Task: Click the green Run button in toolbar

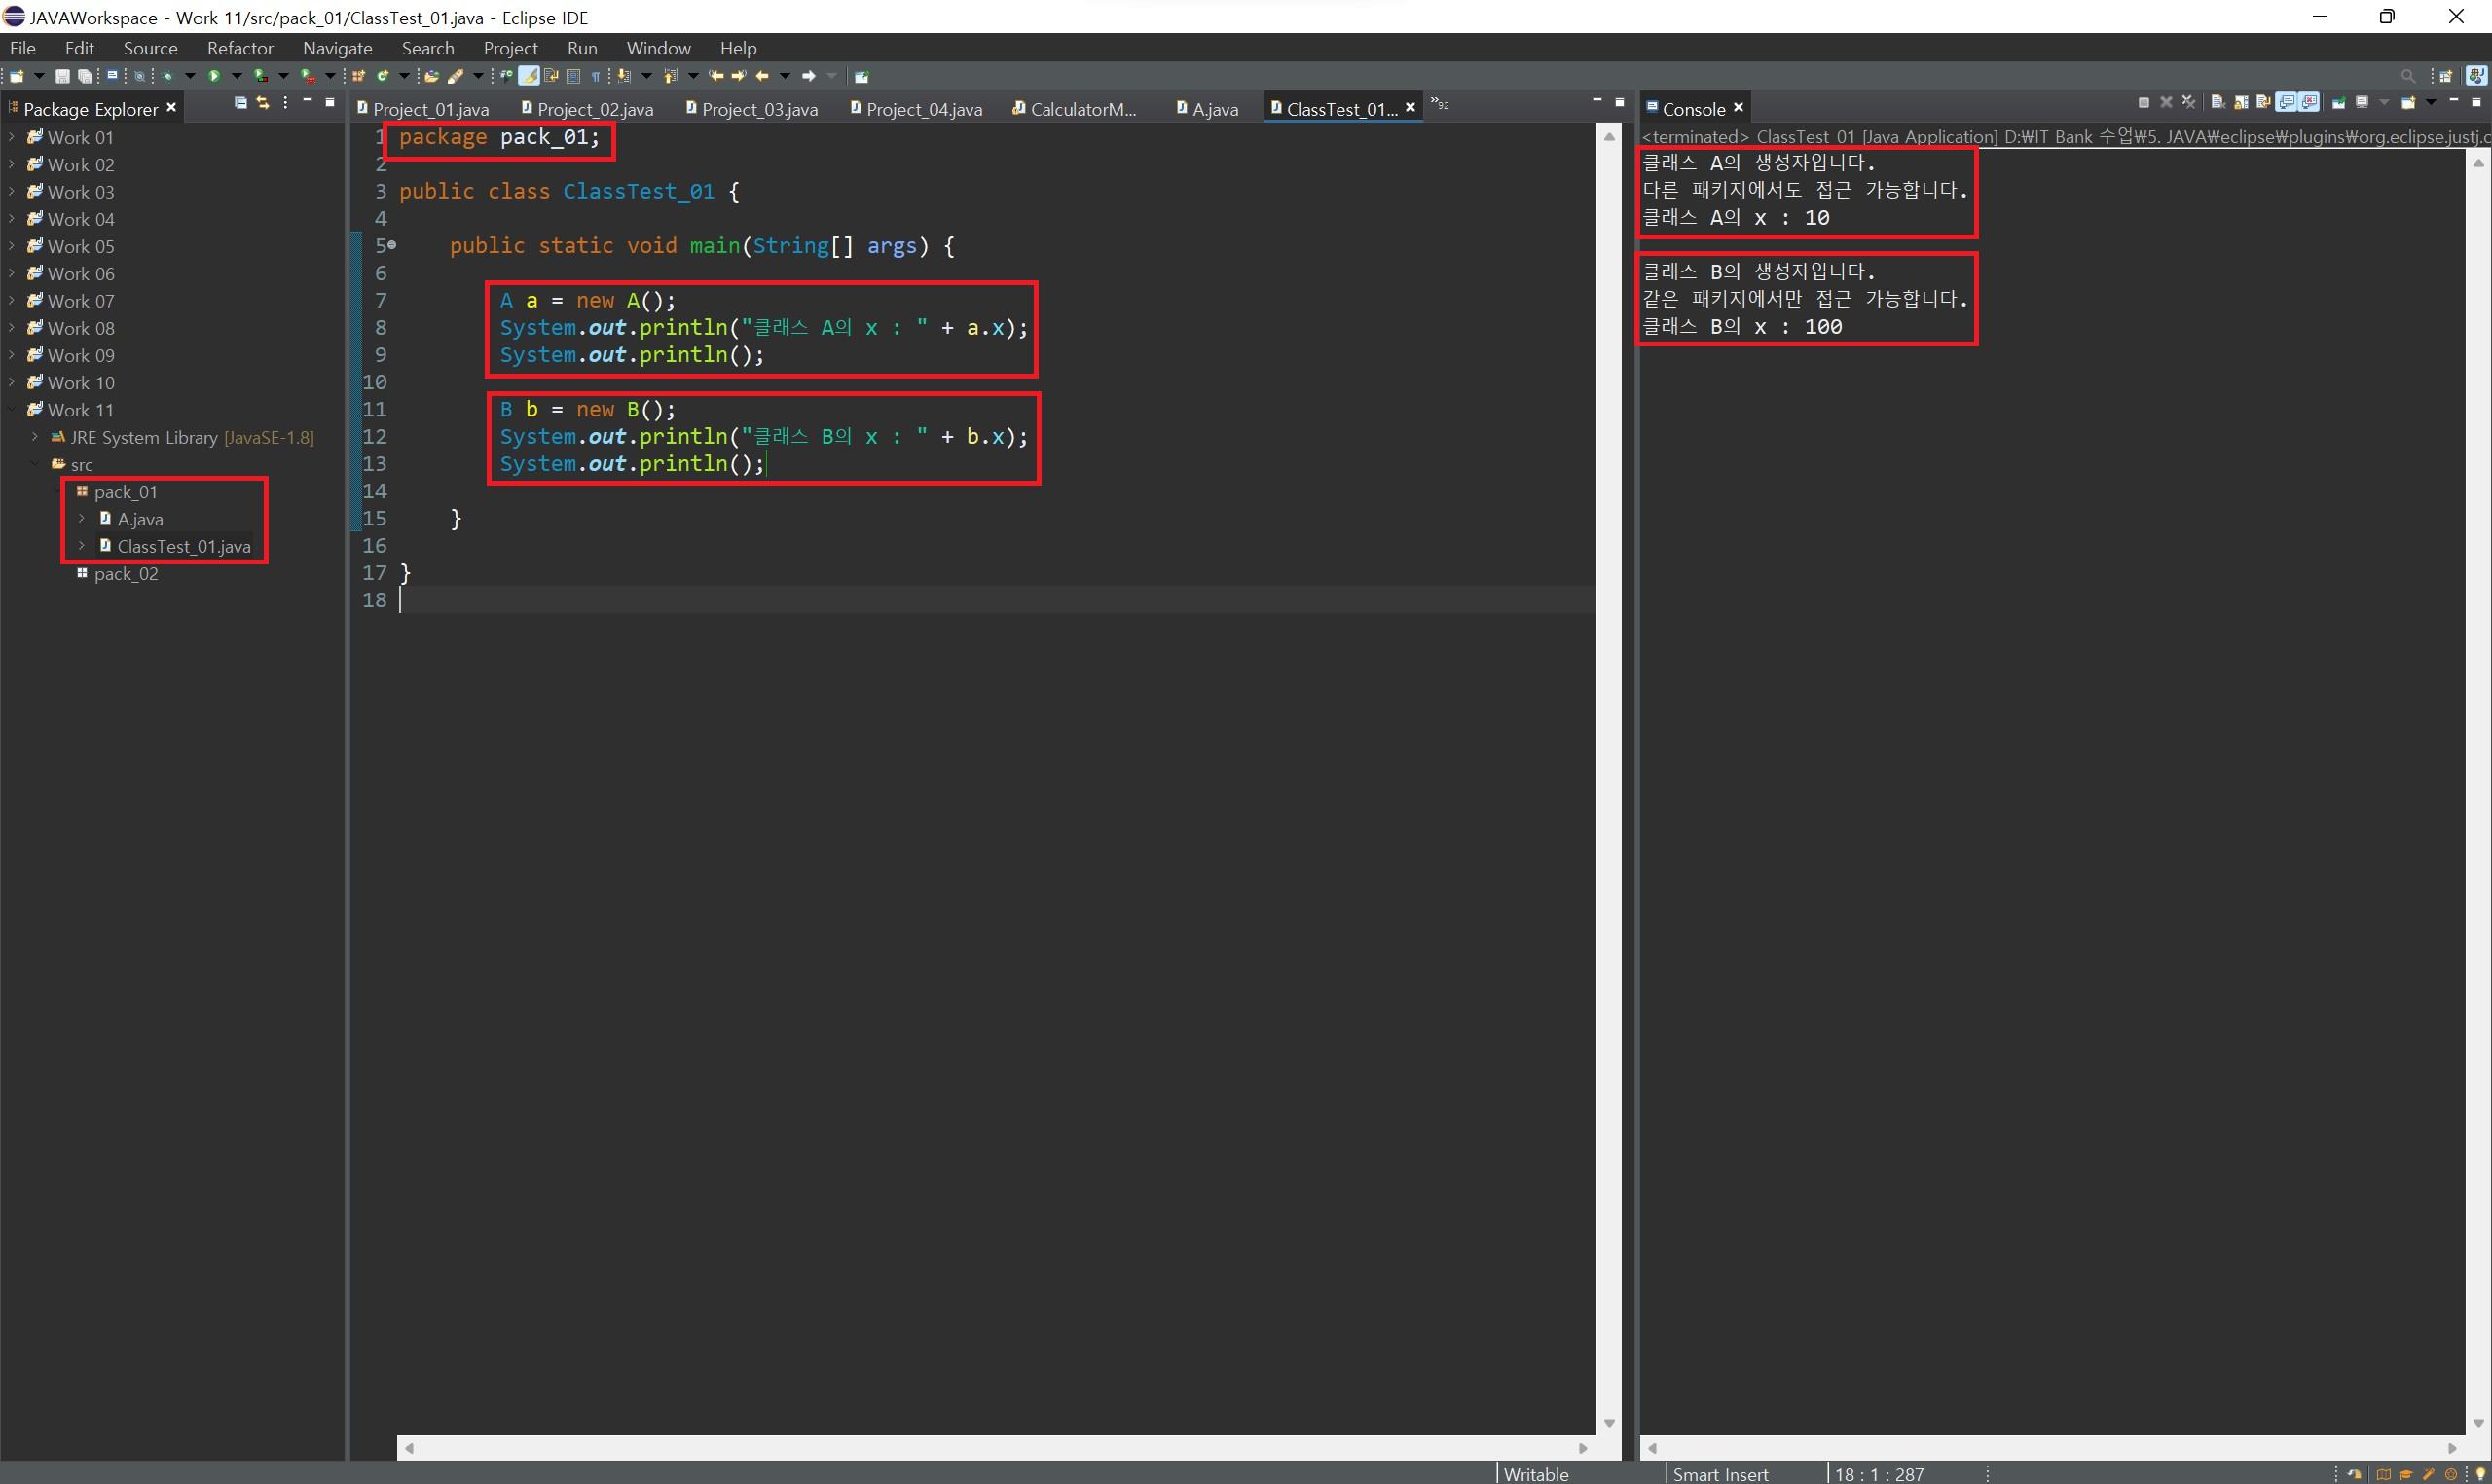Action: [214, 76]
